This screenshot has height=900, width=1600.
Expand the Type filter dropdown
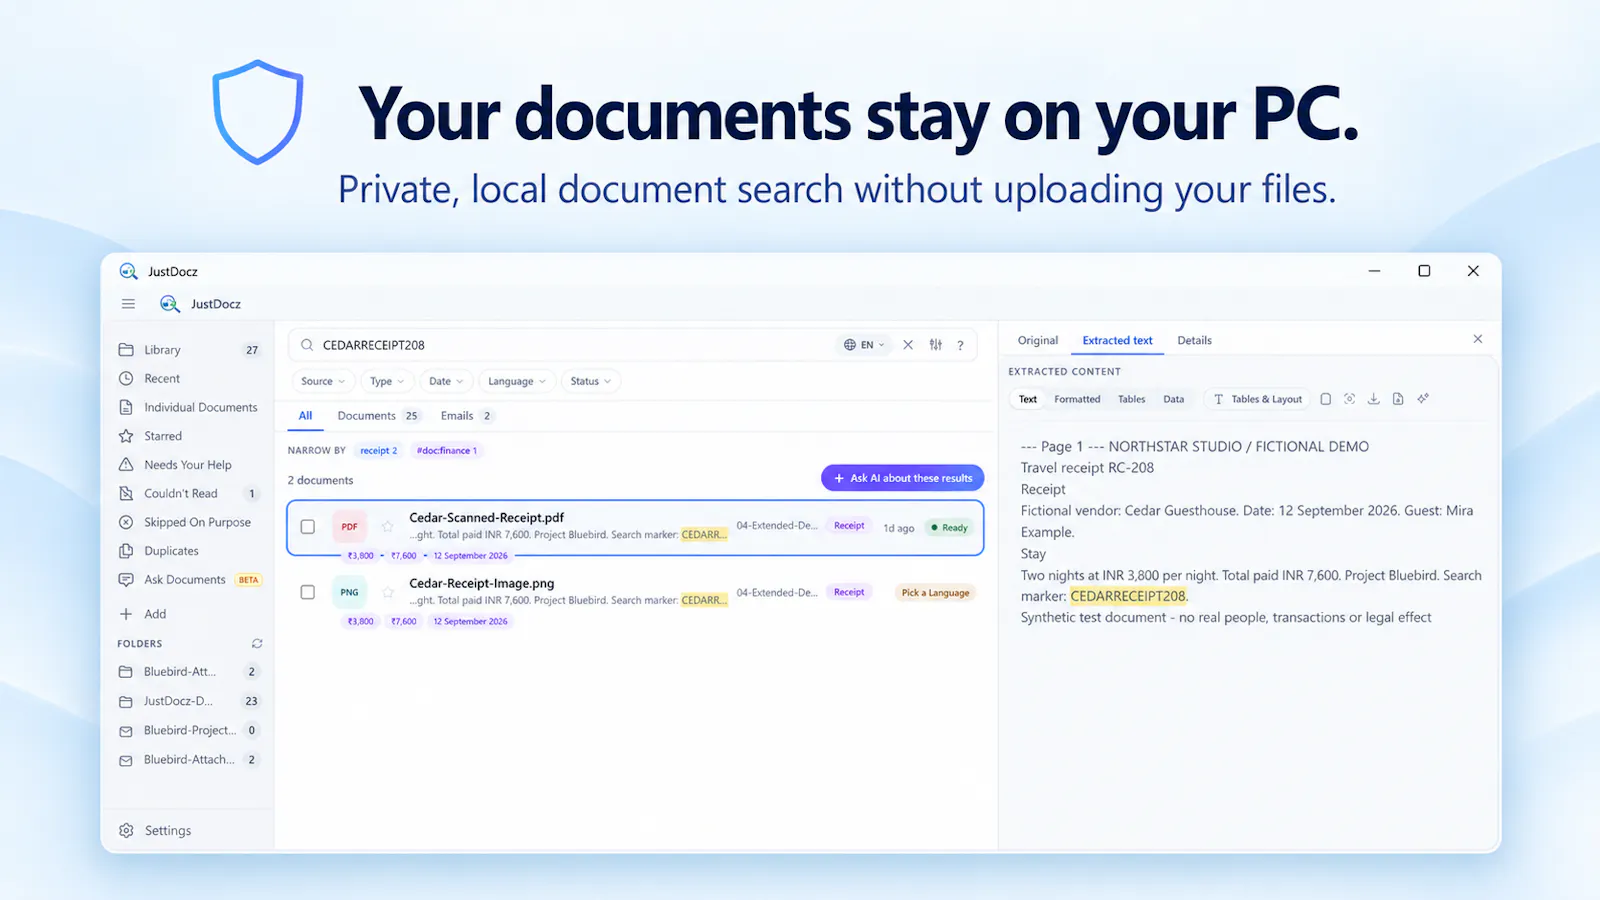(387, 381)
